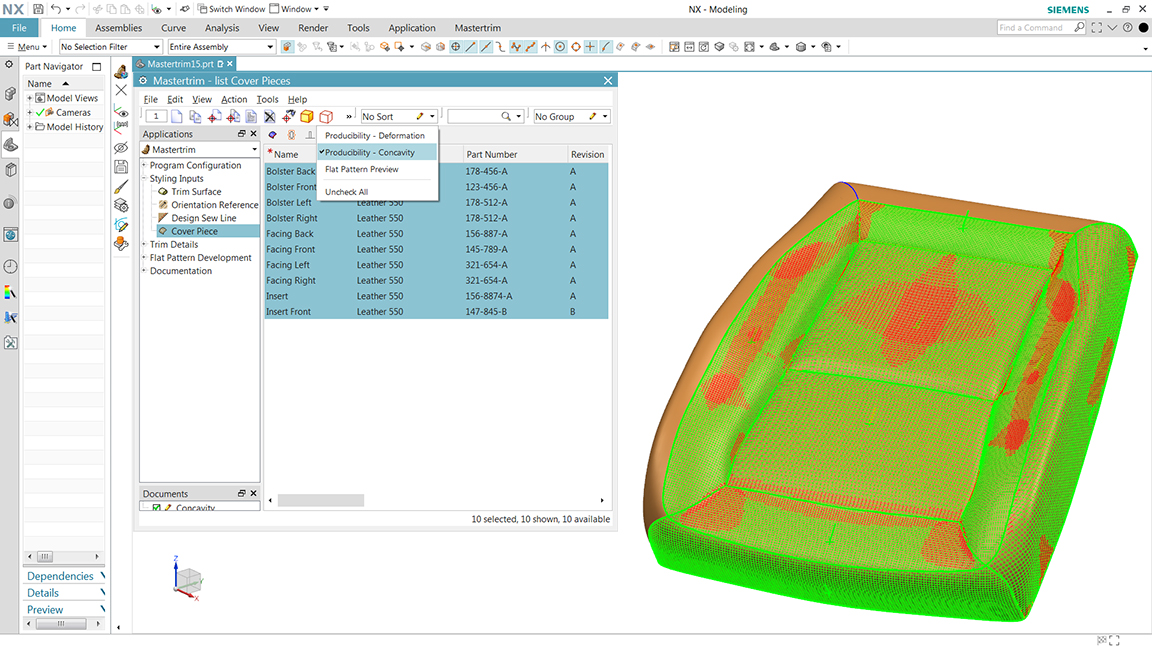Click the full screen icon beside command search
The width and height of the screenshot is (1152, 647).
(x=1097, y=28)
